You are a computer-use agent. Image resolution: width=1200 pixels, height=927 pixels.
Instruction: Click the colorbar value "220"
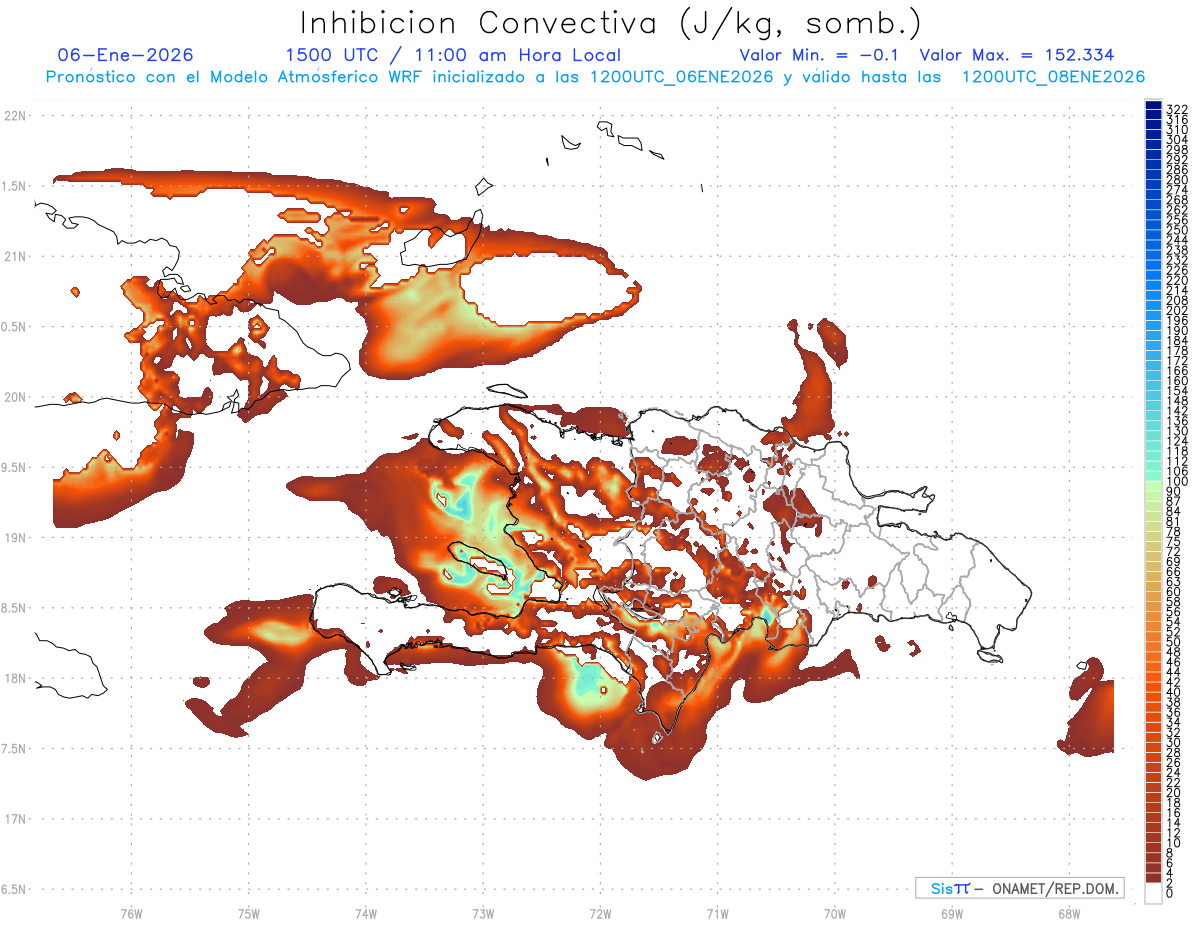pyautogui.click(x=1177, y=280)
